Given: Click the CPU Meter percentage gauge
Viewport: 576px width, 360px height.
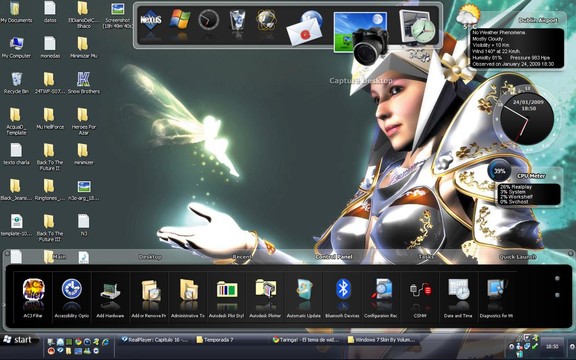Looking at the screenshot, I should click(x=499, y=171).
